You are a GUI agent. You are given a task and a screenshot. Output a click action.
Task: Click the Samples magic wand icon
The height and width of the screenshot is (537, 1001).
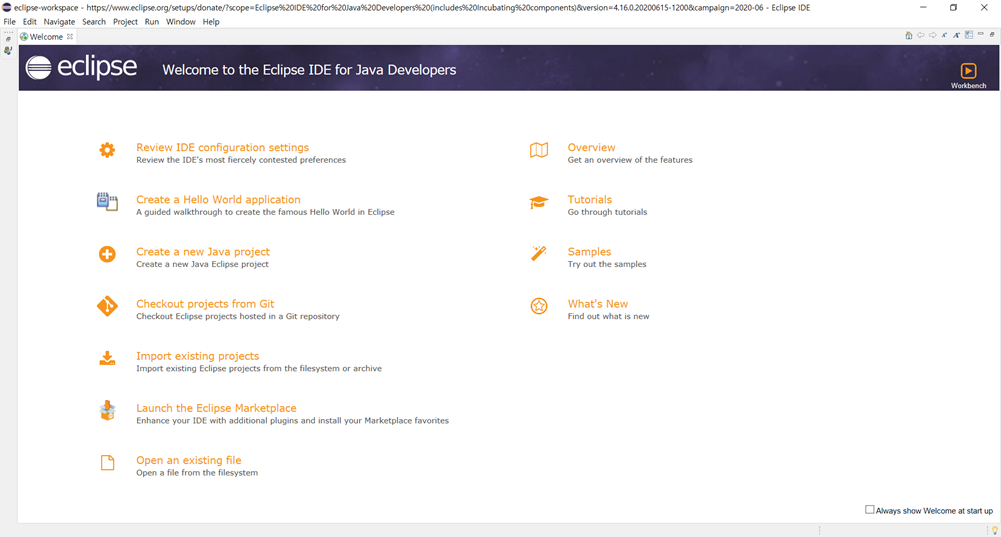pyautogui.click(x=539, y=253)
